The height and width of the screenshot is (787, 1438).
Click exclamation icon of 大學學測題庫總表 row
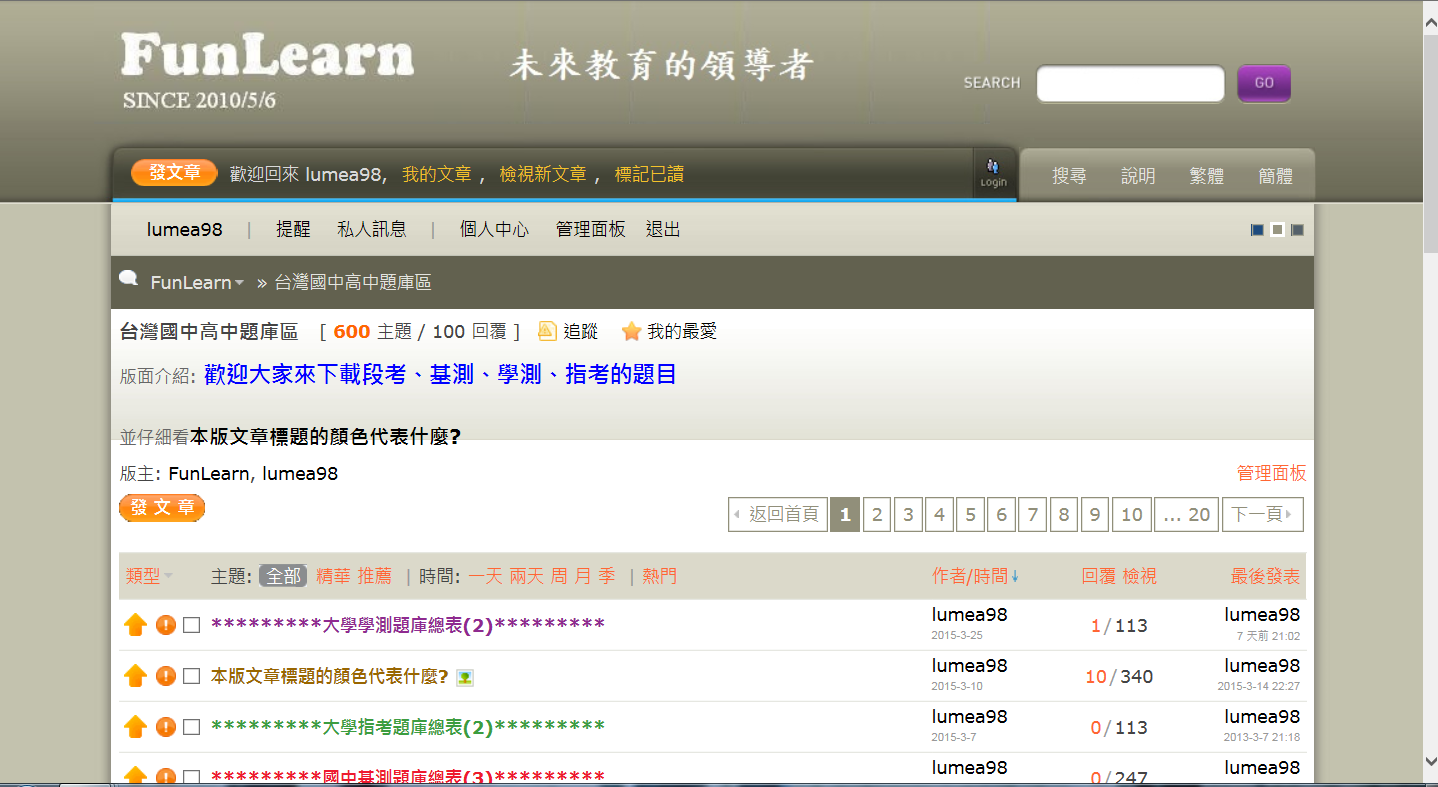166,625
